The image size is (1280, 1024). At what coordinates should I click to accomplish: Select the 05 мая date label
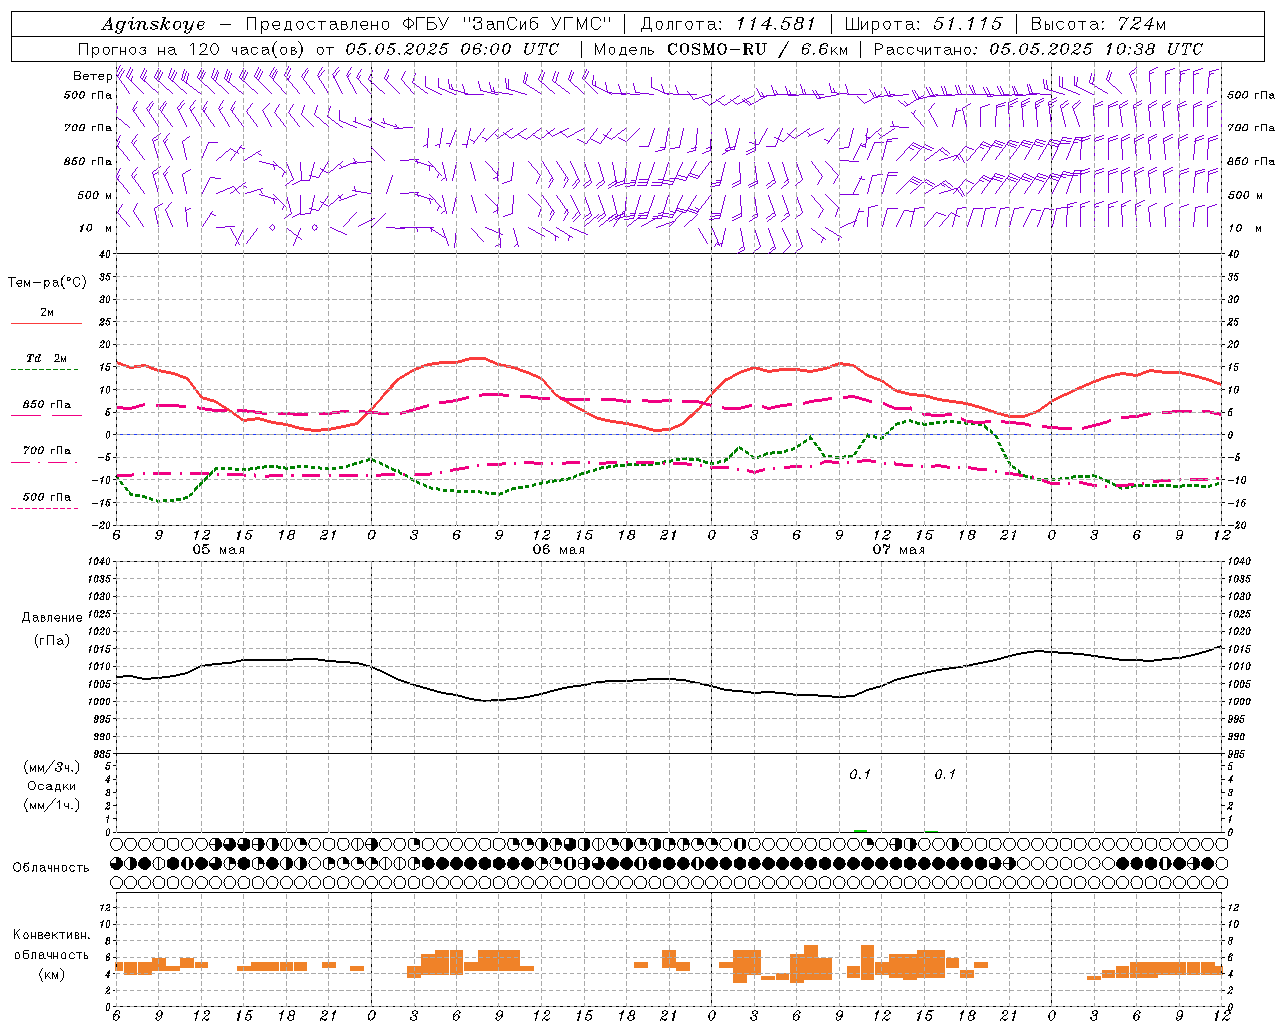(x=218, y=550)
